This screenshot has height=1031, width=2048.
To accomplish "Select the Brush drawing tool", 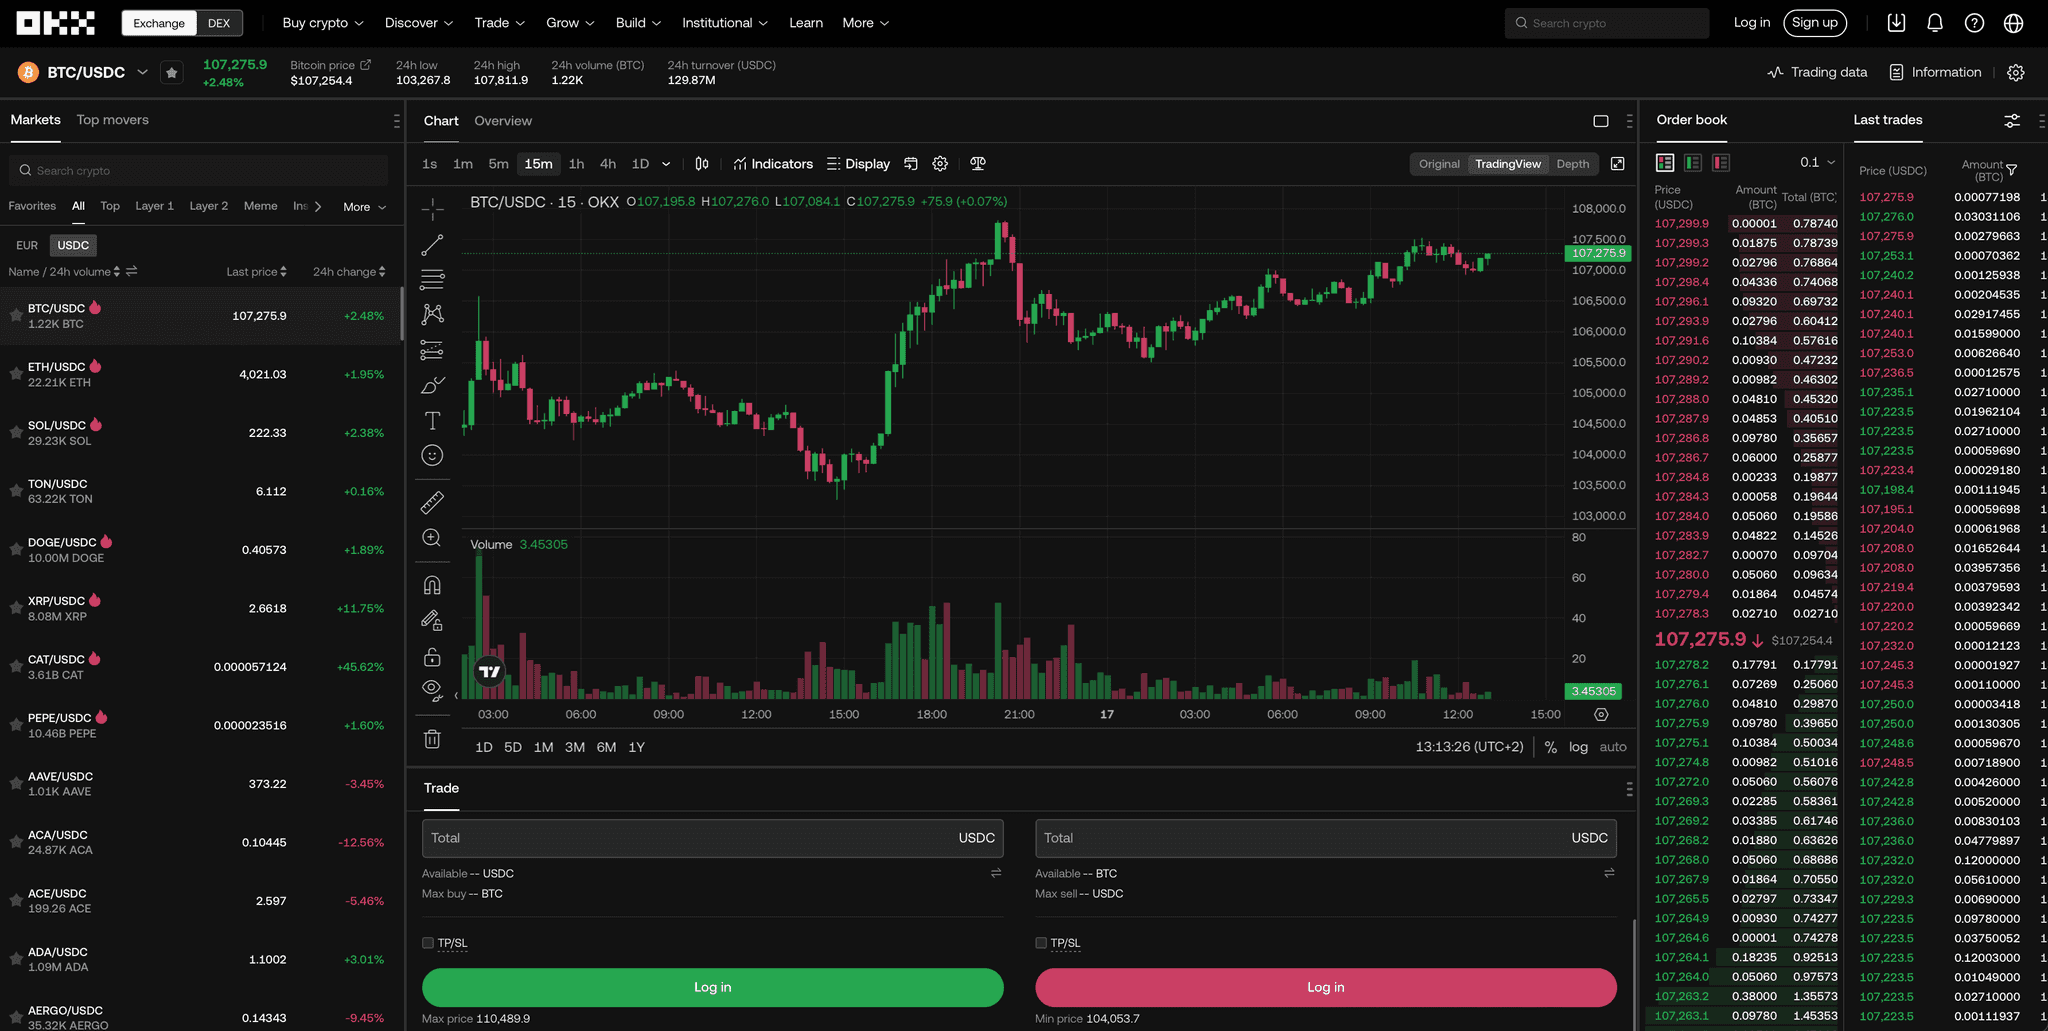I will 432,384.
